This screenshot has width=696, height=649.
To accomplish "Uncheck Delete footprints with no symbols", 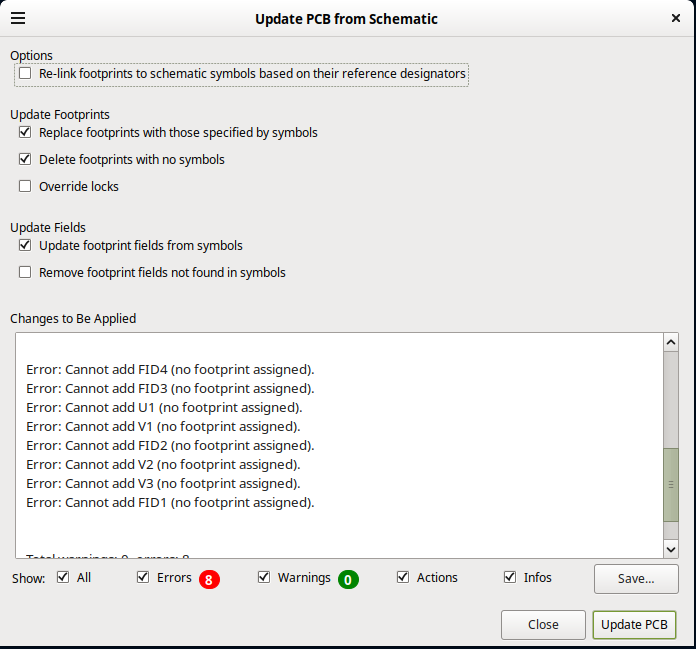I will point(25,159).
